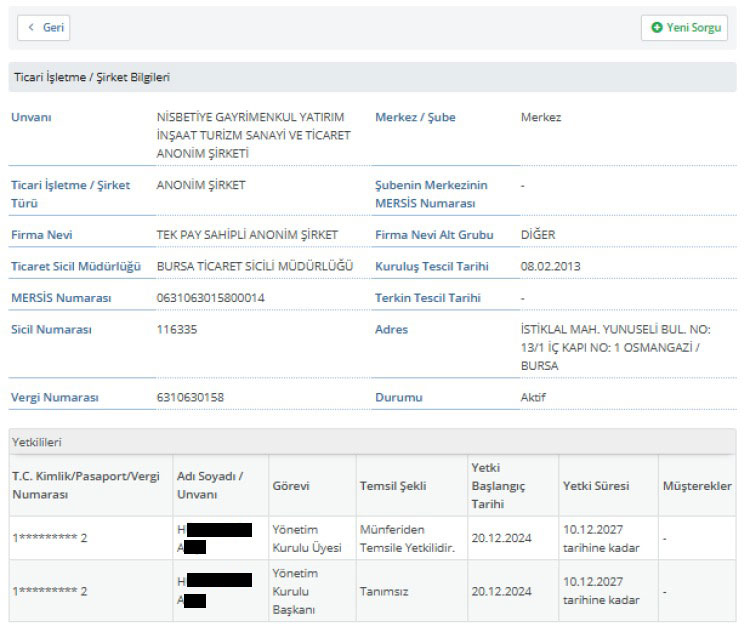Click the NİSBETİYE GAYRİMENKUL company title text
This screenshot has width=750, height=638.
(253, 135)
